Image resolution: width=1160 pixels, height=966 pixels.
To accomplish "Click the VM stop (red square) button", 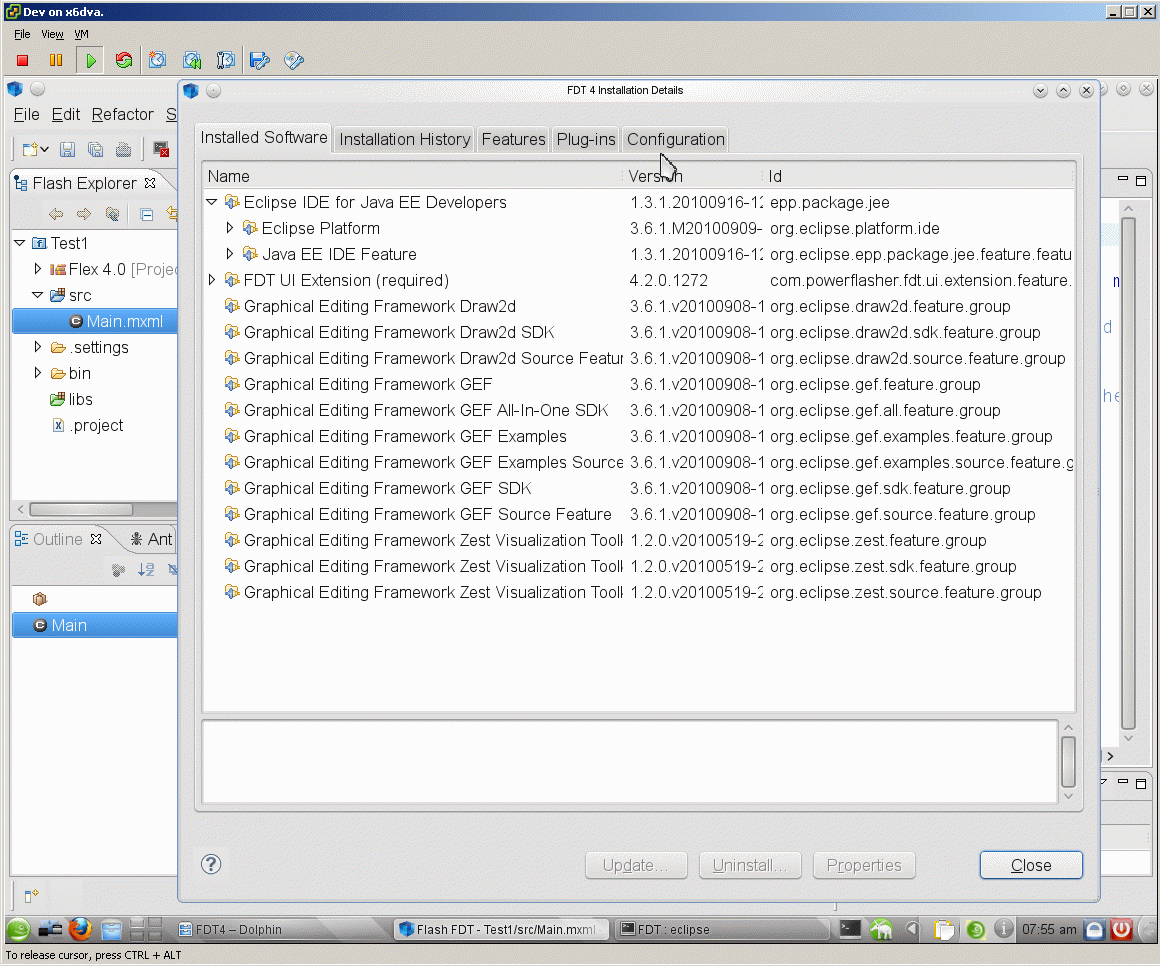I will [x=22, y=61].
